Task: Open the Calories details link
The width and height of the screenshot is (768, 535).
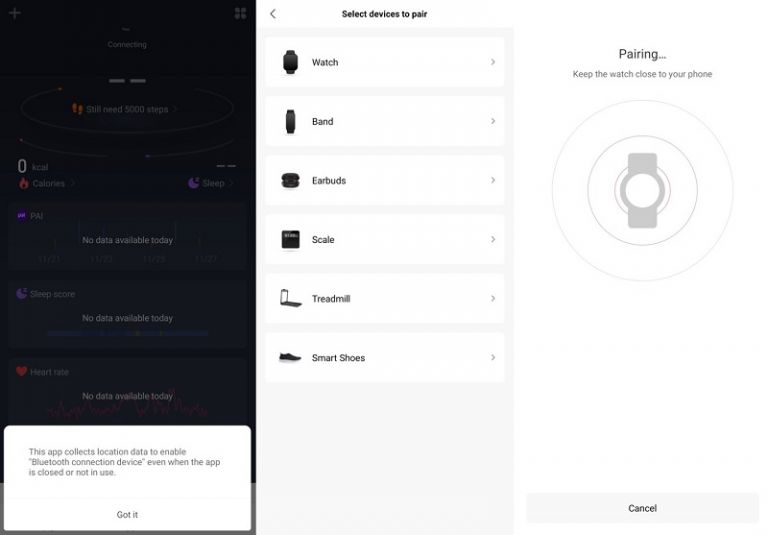Action: tap(48, 184)
